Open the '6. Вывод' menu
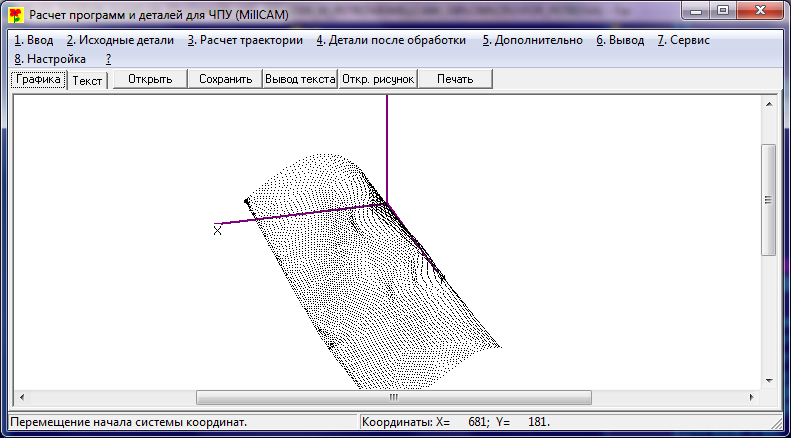Screen dimensions: 791x438 pos(620,40)
